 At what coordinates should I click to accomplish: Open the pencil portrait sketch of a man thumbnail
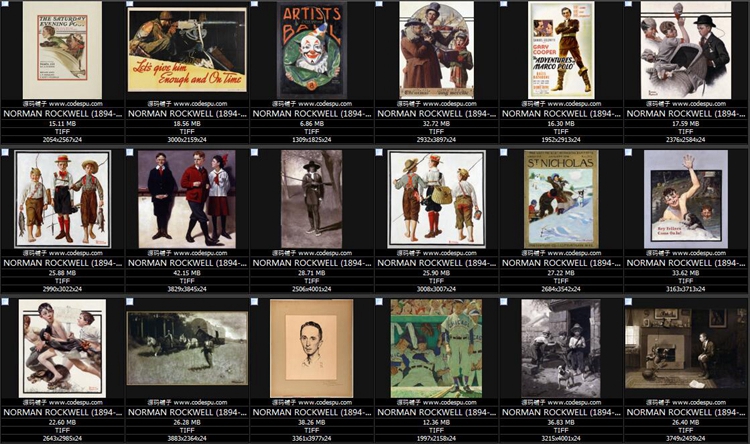(x=312, y=348)
